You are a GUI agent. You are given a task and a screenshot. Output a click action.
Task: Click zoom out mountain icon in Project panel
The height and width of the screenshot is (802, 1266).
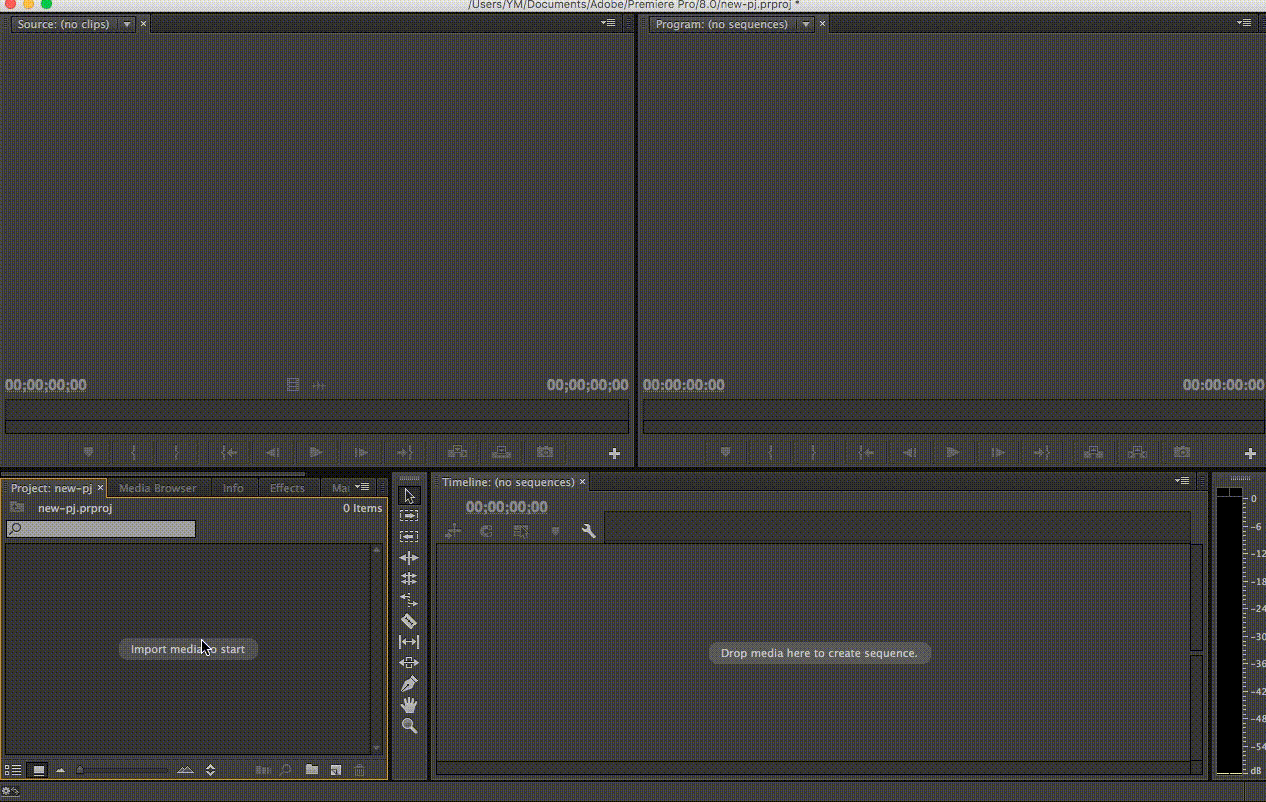[61, 770]
